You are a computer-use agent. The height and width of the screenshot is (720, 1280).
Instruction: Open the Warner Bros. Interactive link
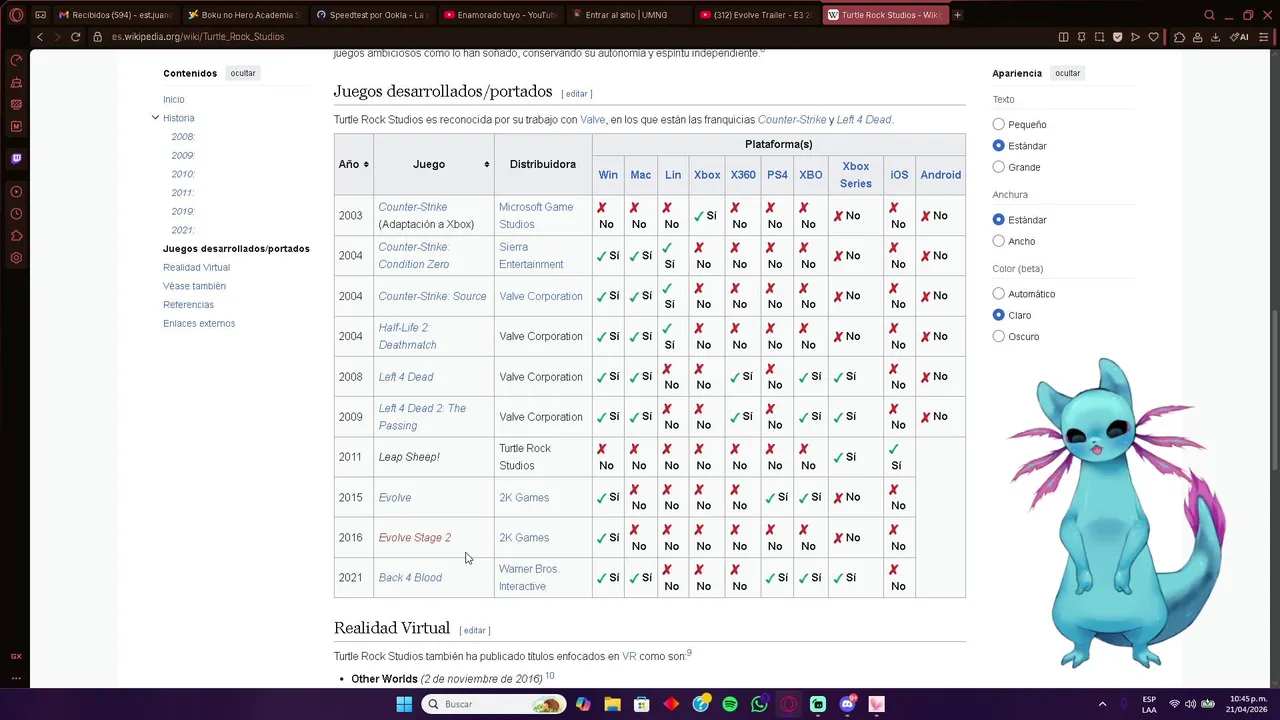[x=529, y=578]
